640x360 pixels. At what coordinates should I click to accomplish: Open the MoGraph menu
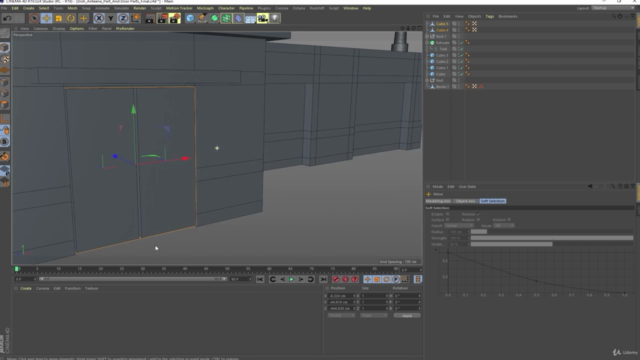tap(205, 8)
